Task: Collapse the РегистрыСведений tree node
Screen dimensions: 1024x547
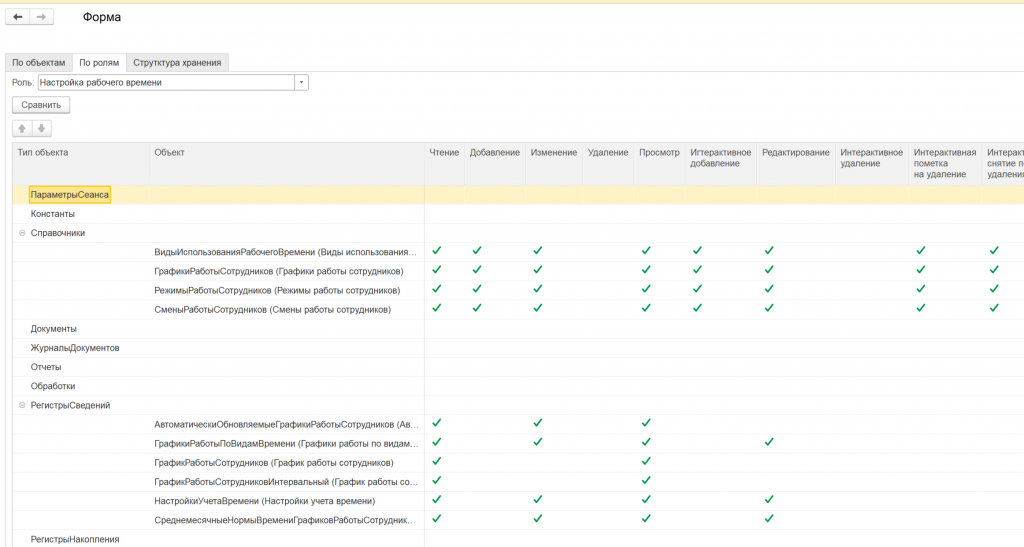Action: point(22,405)
